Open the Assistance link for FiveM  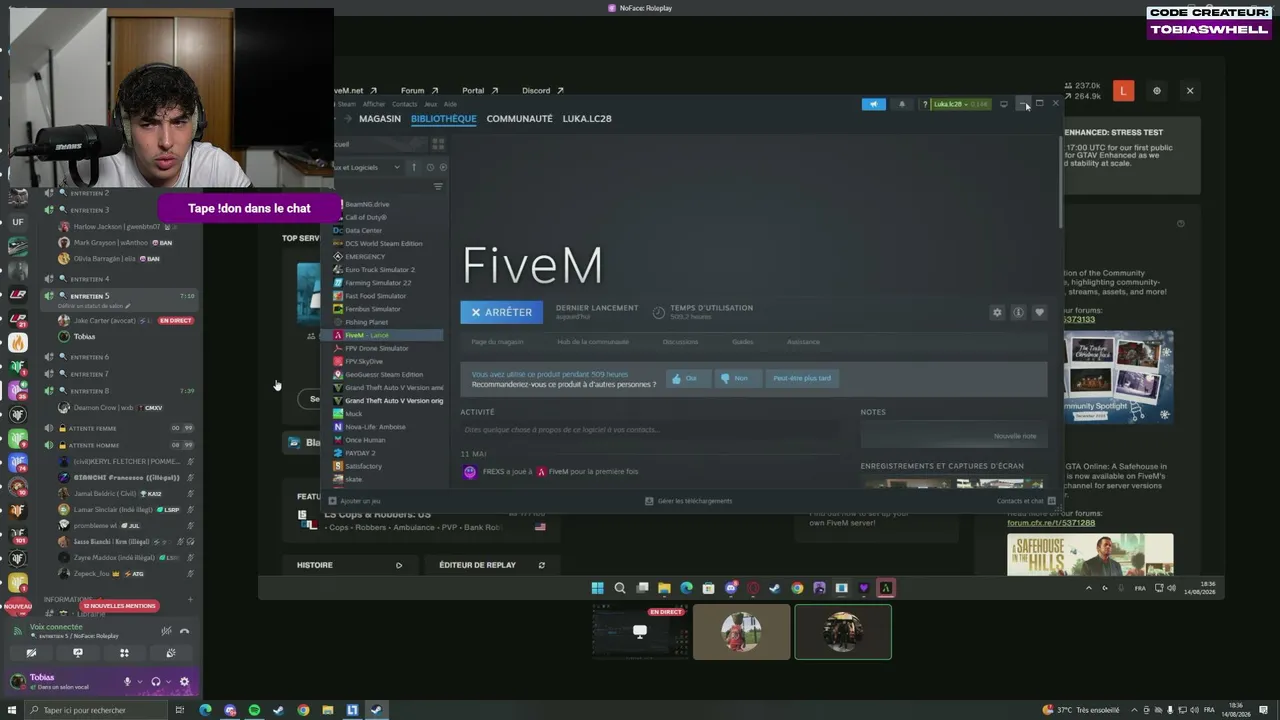click(803, 342)
